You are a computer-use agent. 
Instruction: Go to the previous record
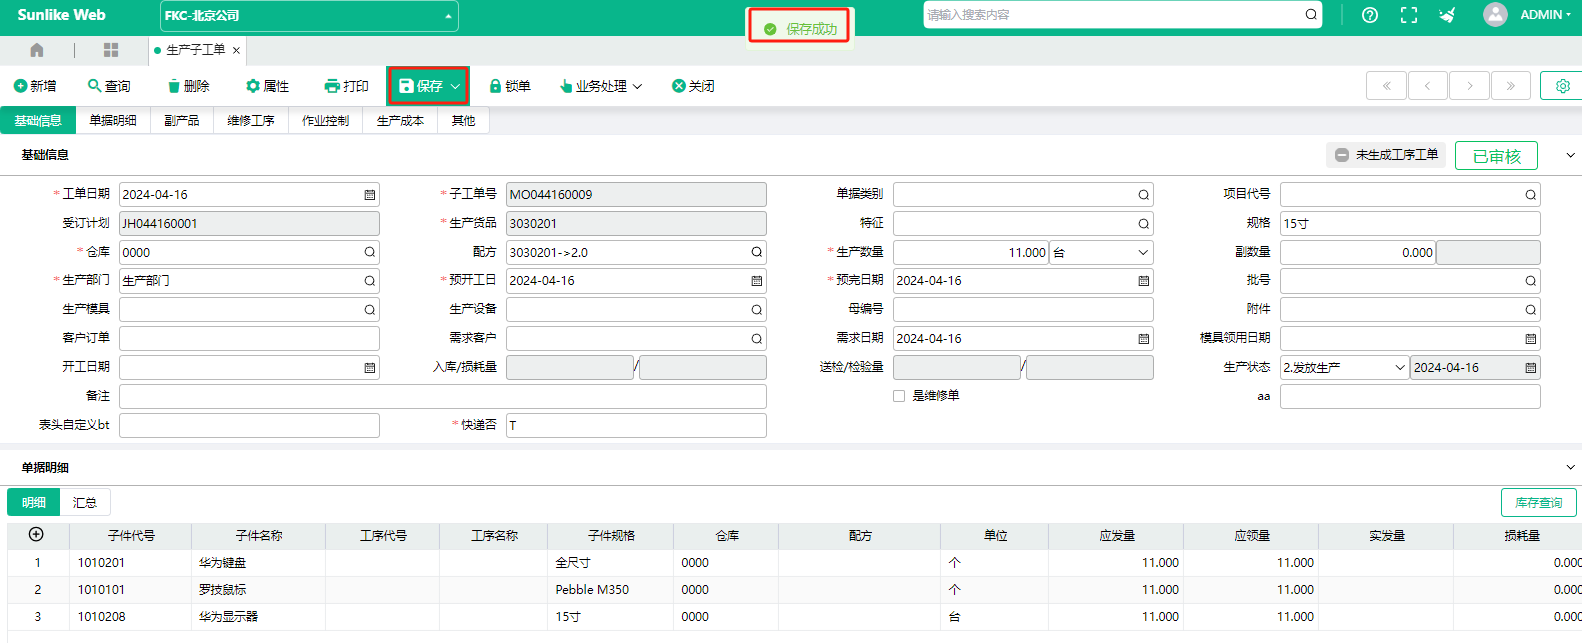pyautogui.click(x=1427, y=86)
